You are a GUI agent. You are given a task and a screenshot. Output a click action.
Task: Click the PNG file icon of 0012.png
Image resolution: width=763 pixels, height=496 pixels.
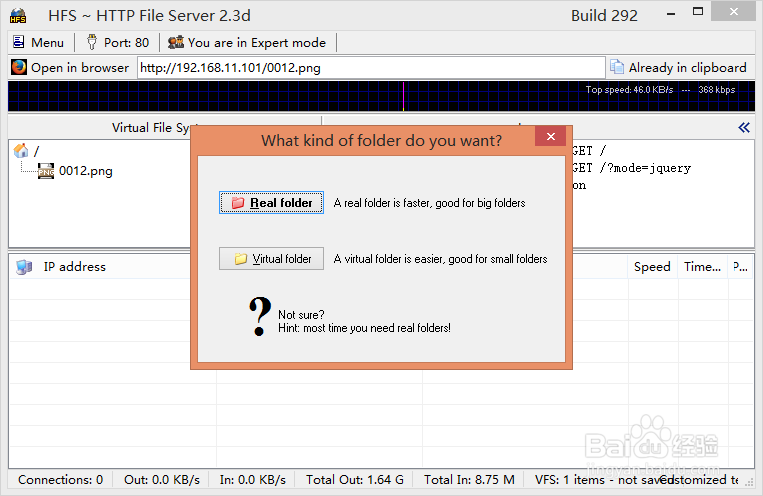pos(46,171)
